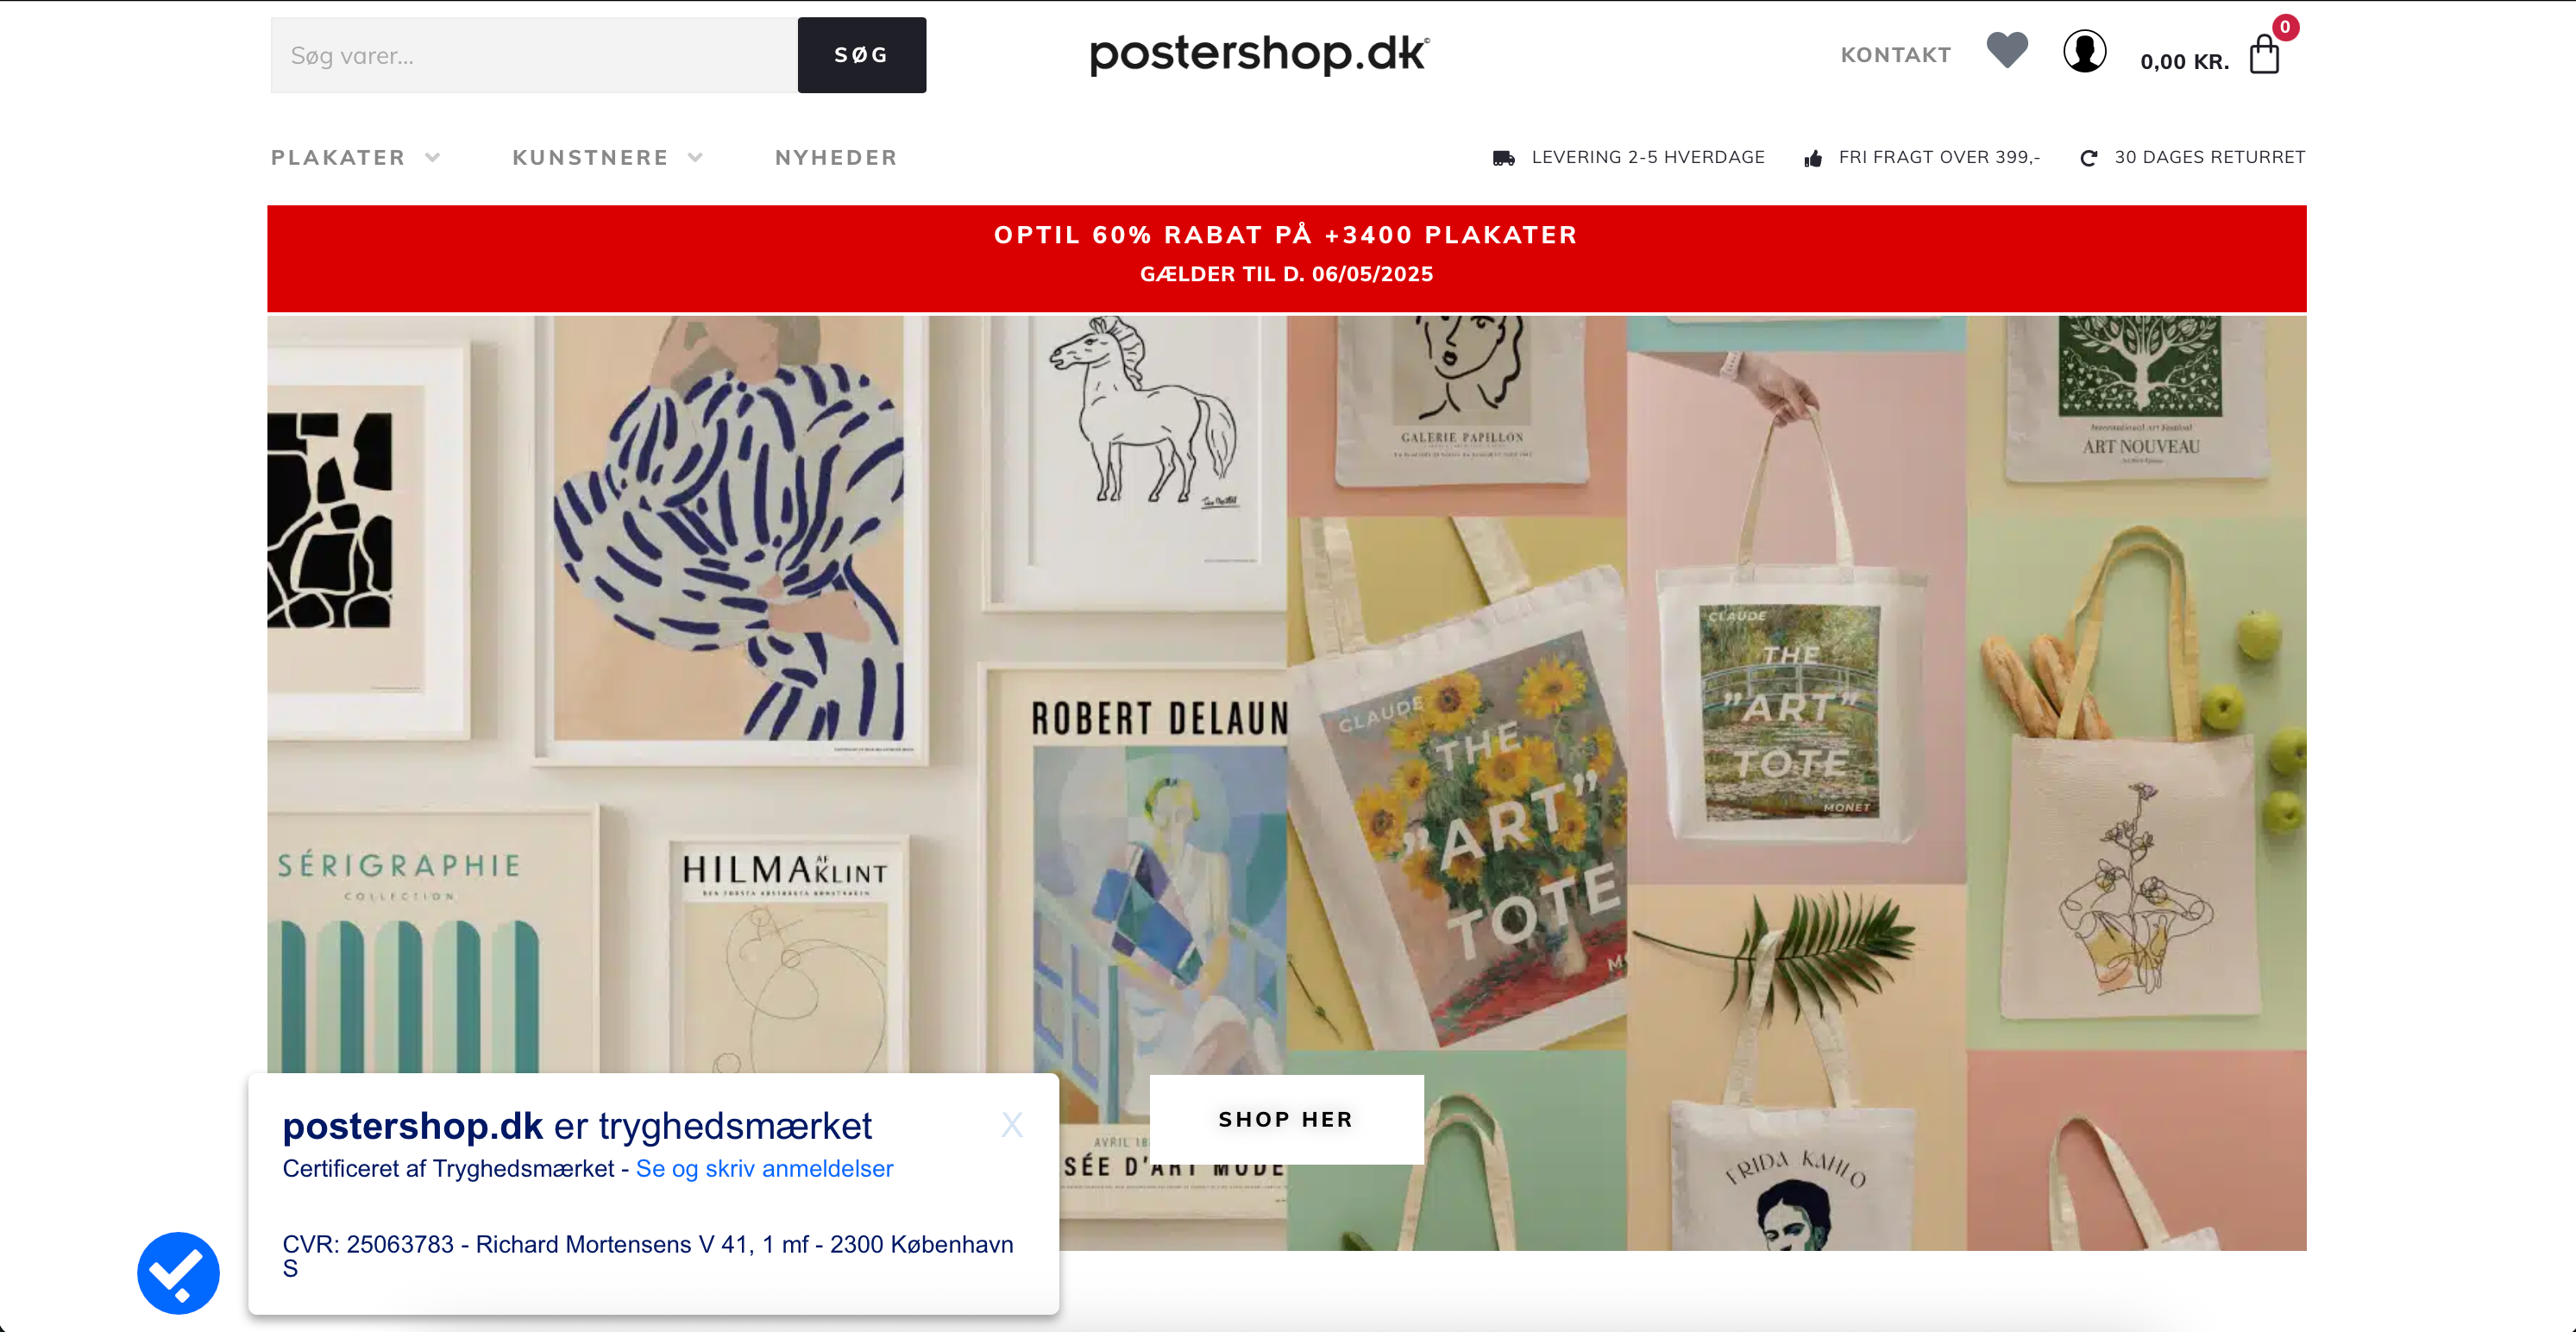Click the delivery truck icon
This screenshot has height=1332, width=2576.
[x=1503, y=158]
